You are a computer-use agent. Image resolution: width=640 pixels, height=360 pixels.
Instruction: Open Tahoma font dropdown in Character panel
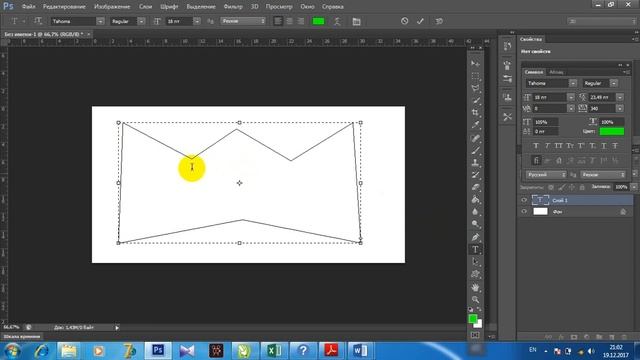click(573, 83)
